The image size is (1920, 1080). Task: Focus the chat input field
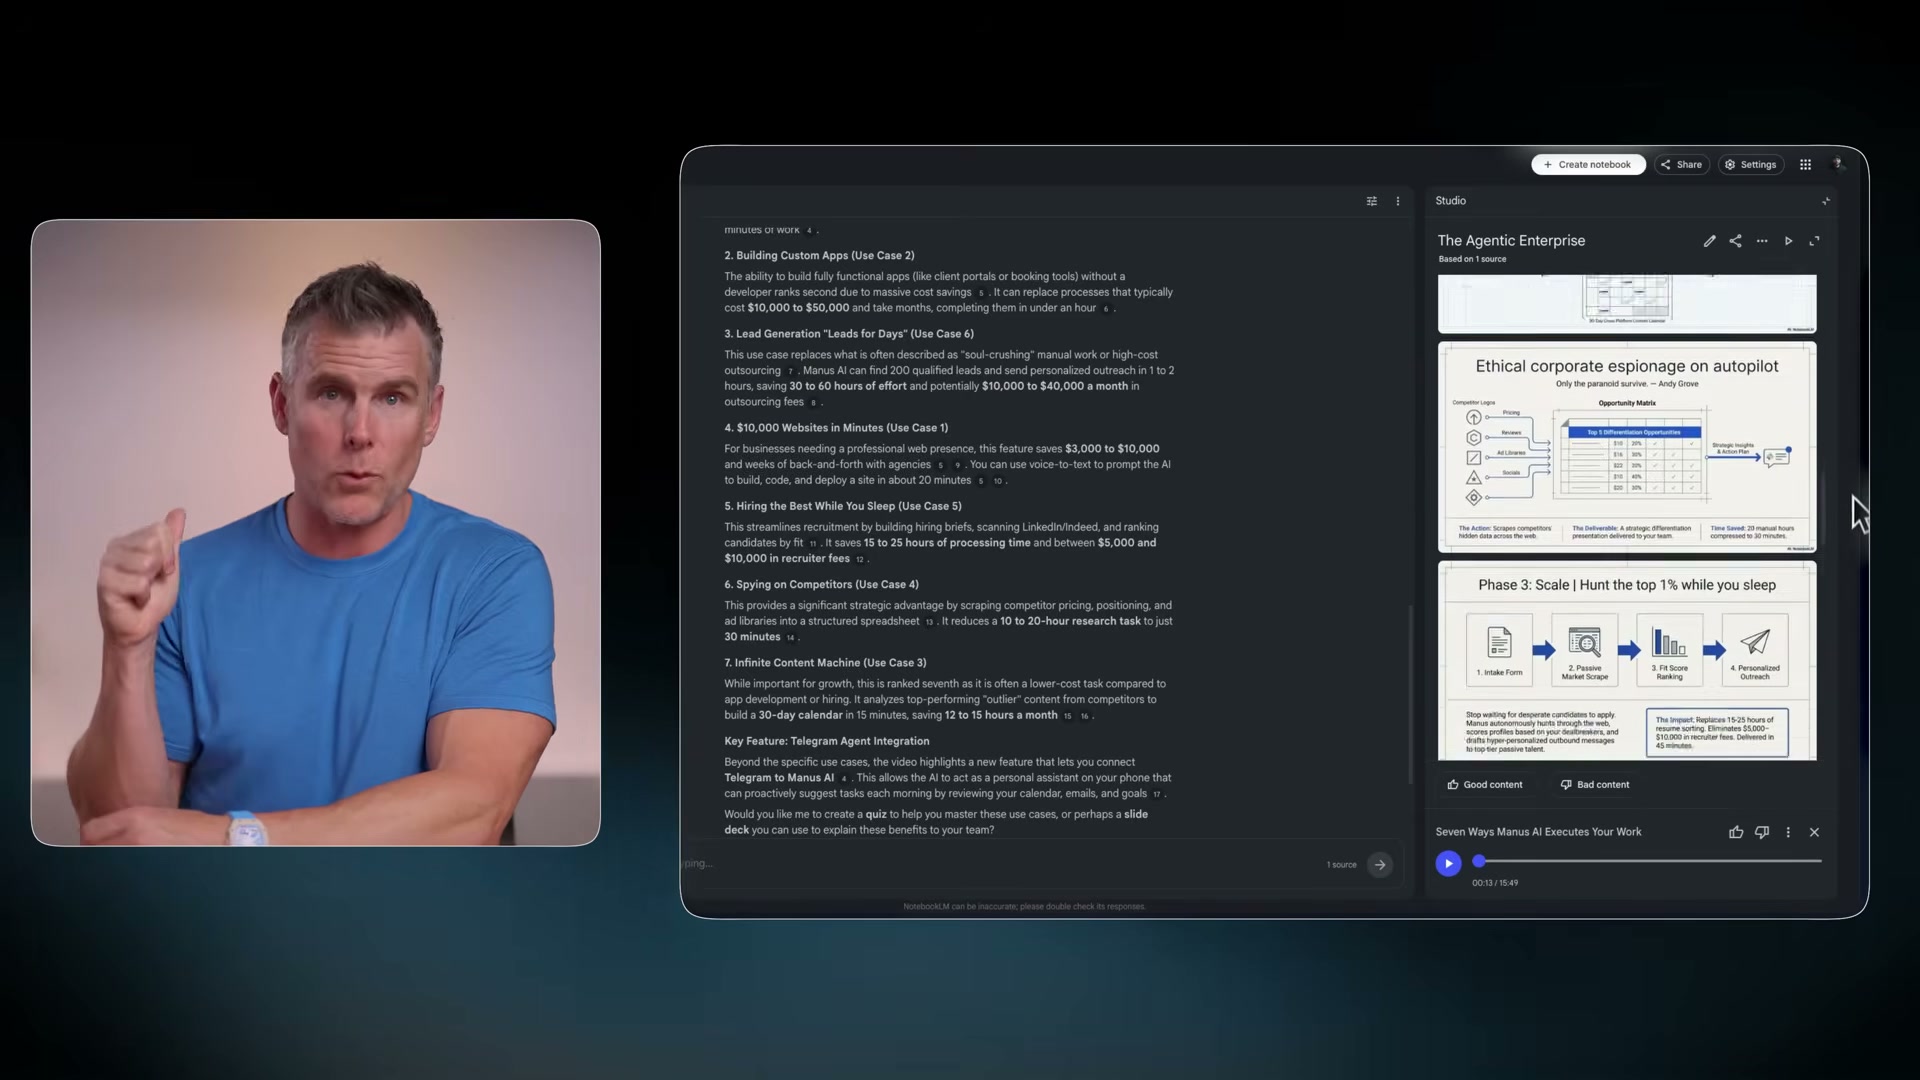click(1000, 864)
